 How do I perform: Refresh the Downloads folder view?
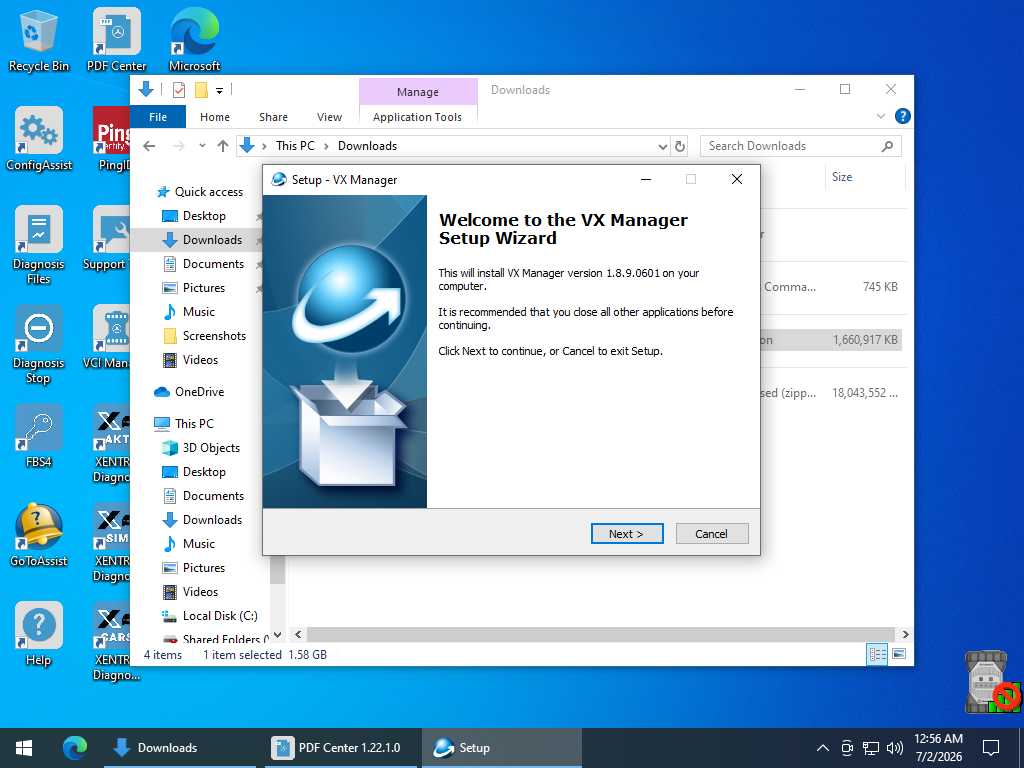pyautogui.click(x=680, y=146)
